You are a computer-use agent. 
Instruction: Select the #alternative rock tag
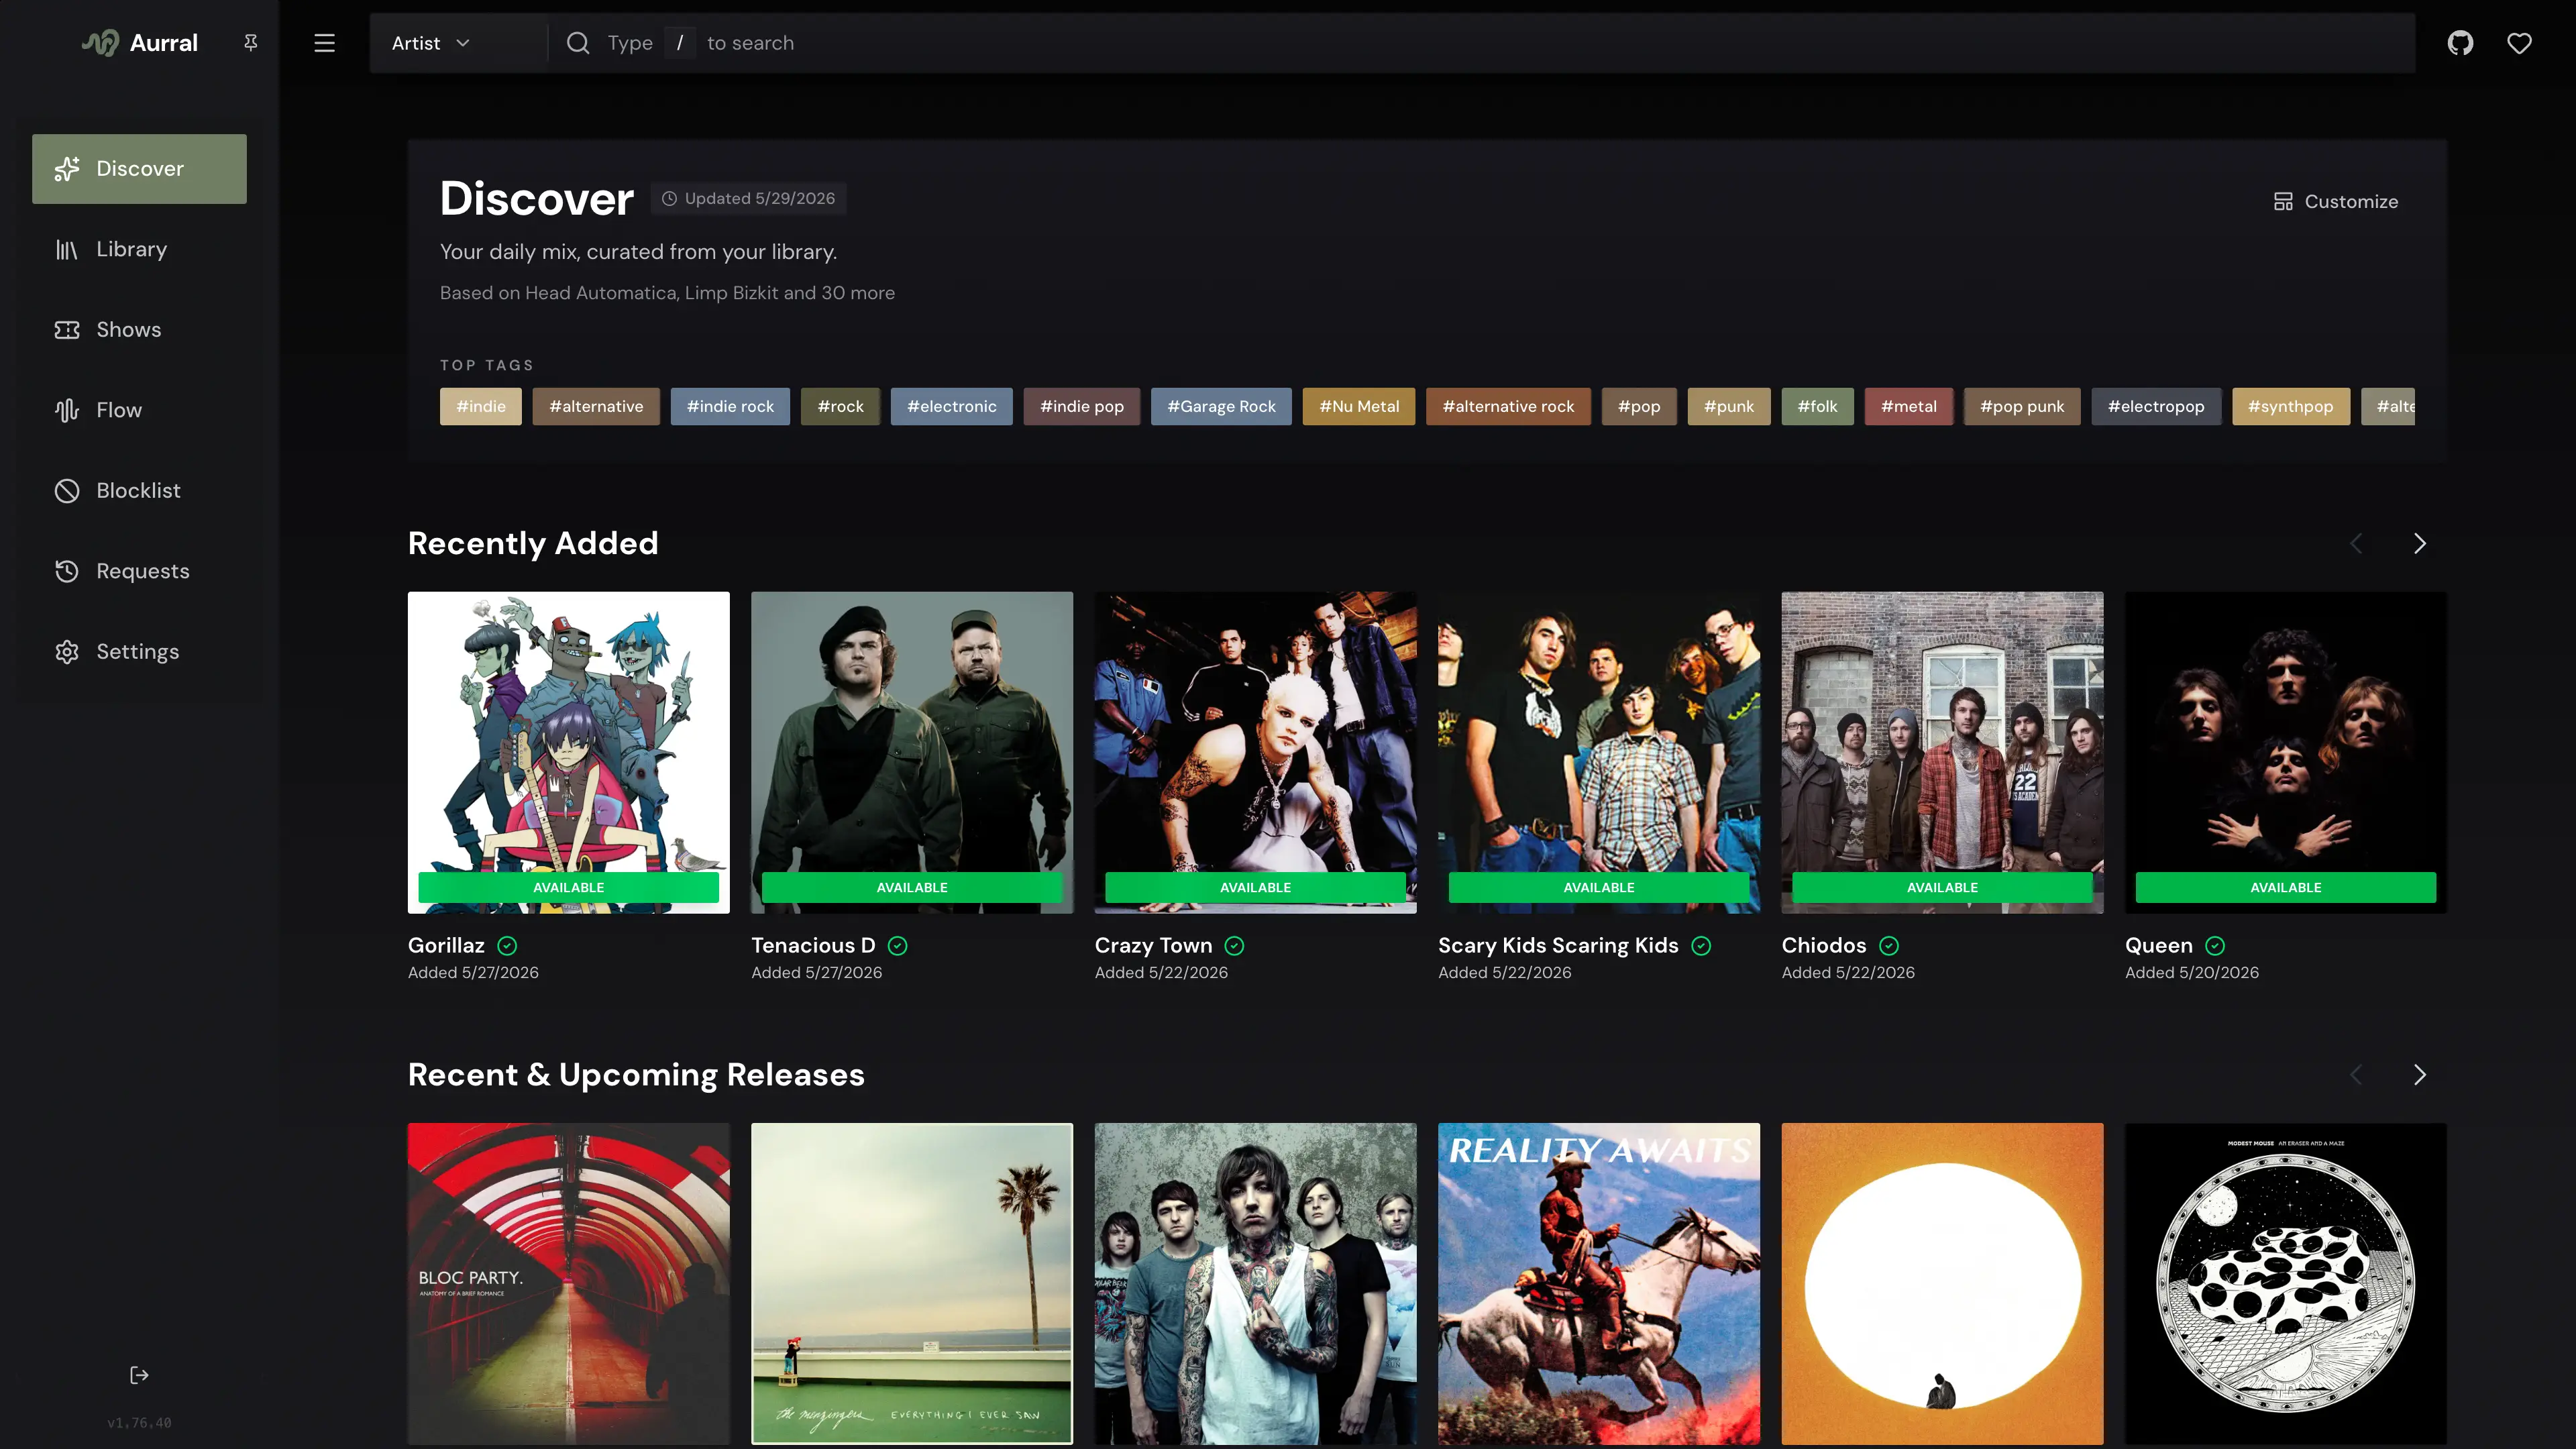point(1508,406)
